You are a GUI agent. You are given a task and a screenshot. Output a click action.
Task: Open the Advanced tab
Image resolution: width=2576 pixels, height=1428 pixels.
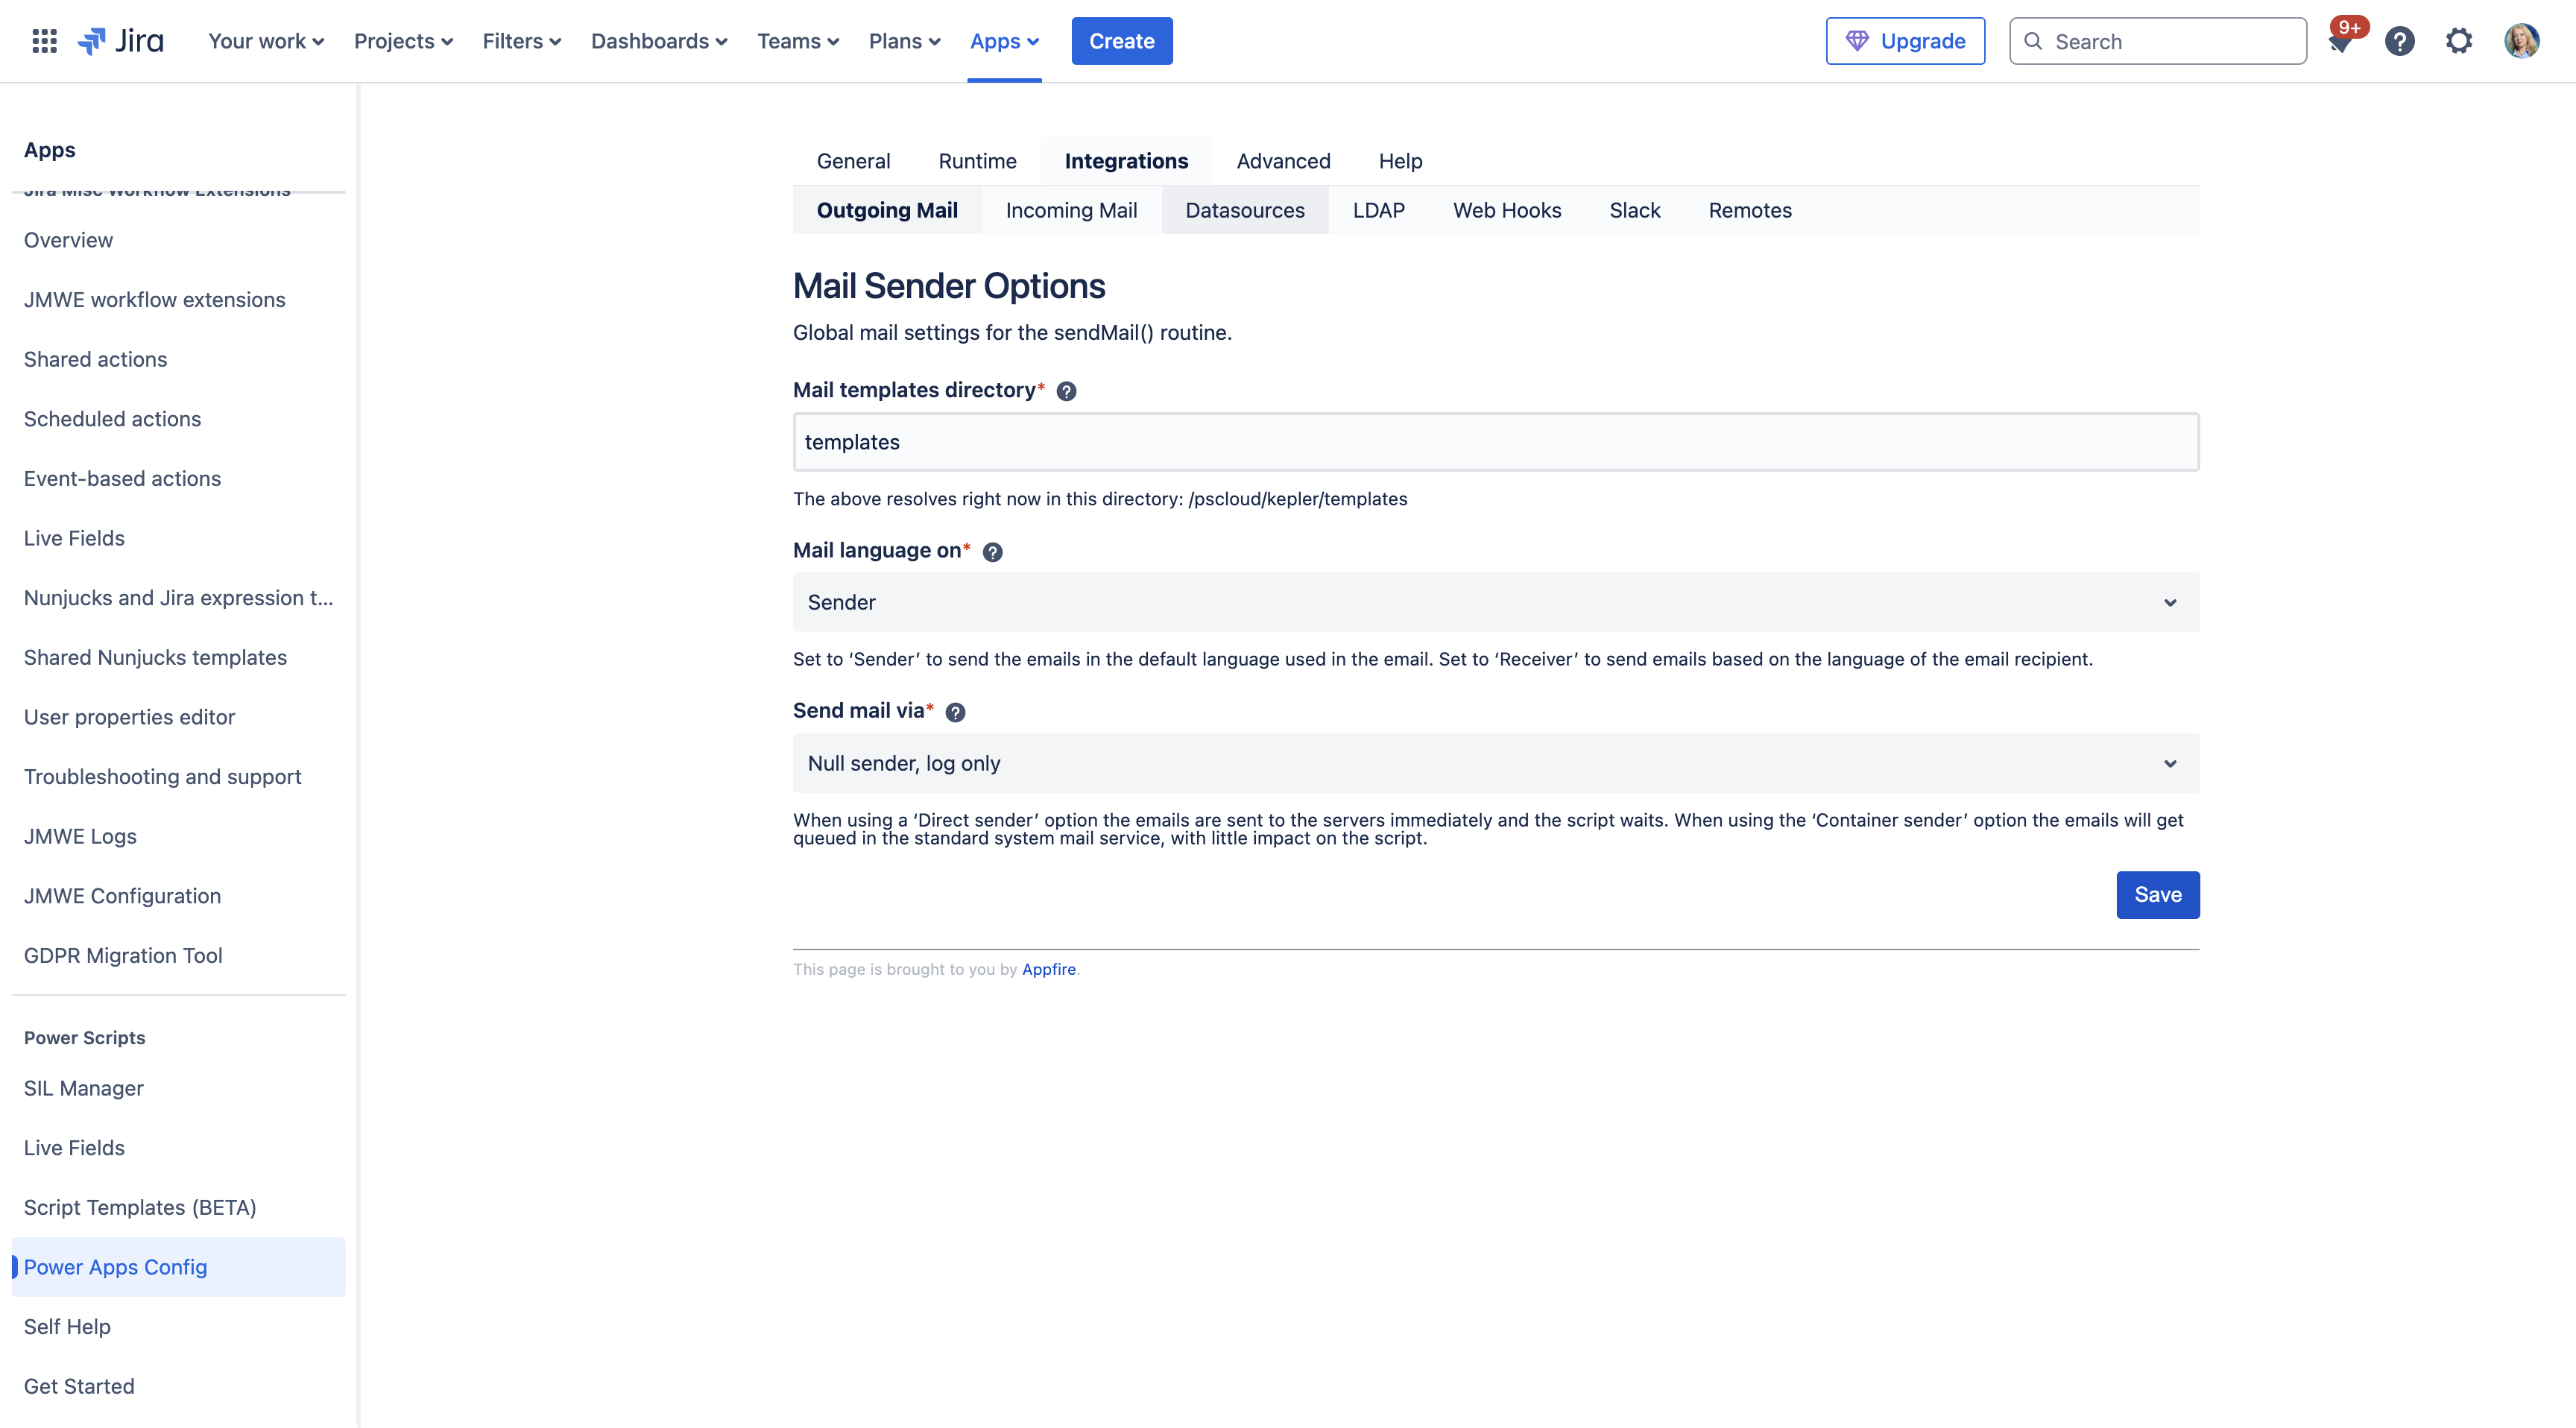[1284, 160]
